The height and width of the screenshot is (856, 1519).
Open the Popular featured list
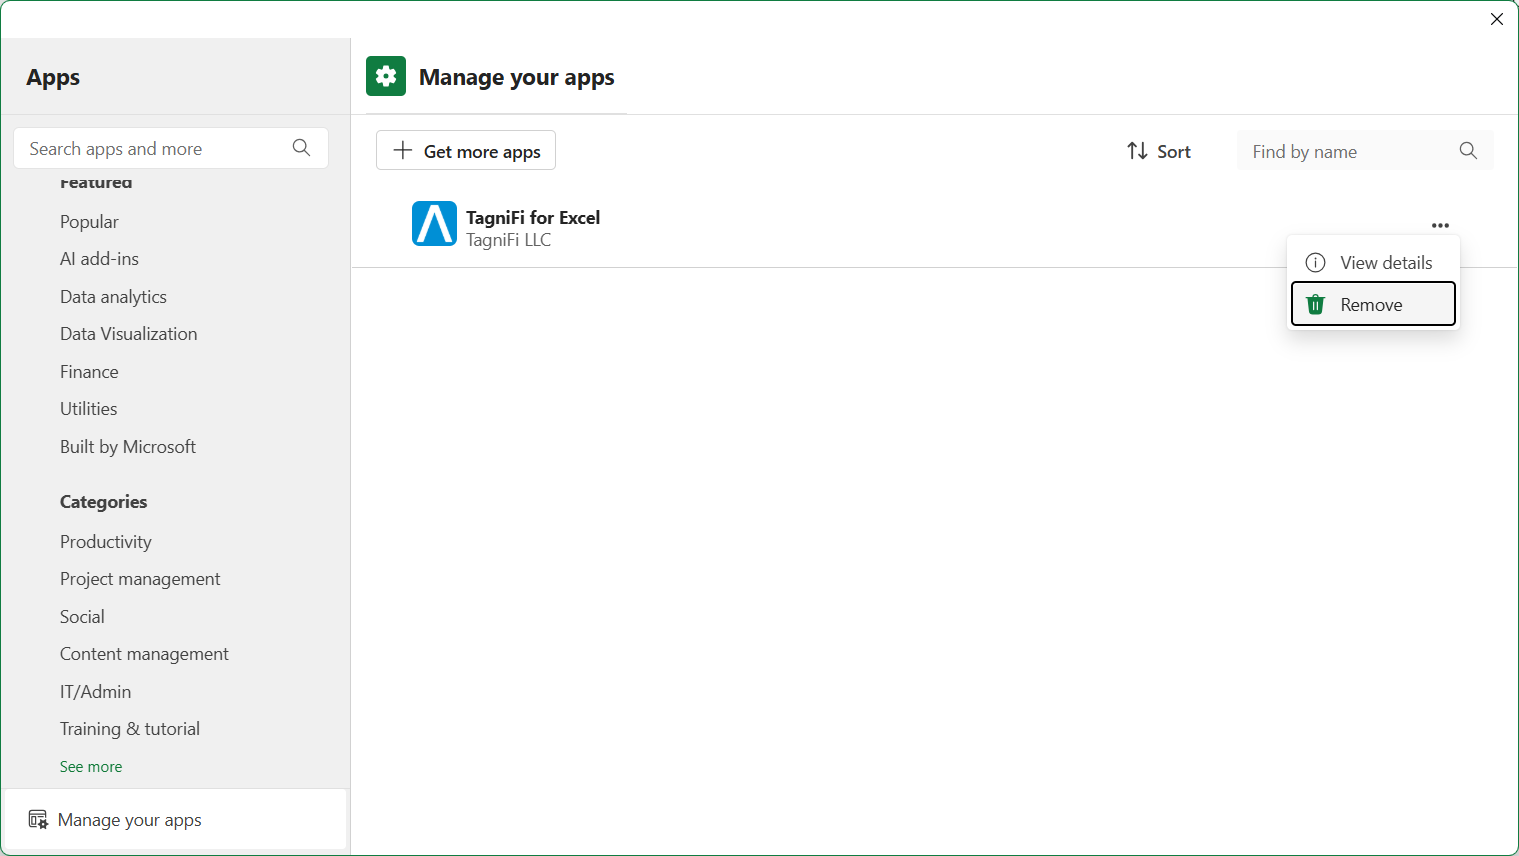click(89, 222)
